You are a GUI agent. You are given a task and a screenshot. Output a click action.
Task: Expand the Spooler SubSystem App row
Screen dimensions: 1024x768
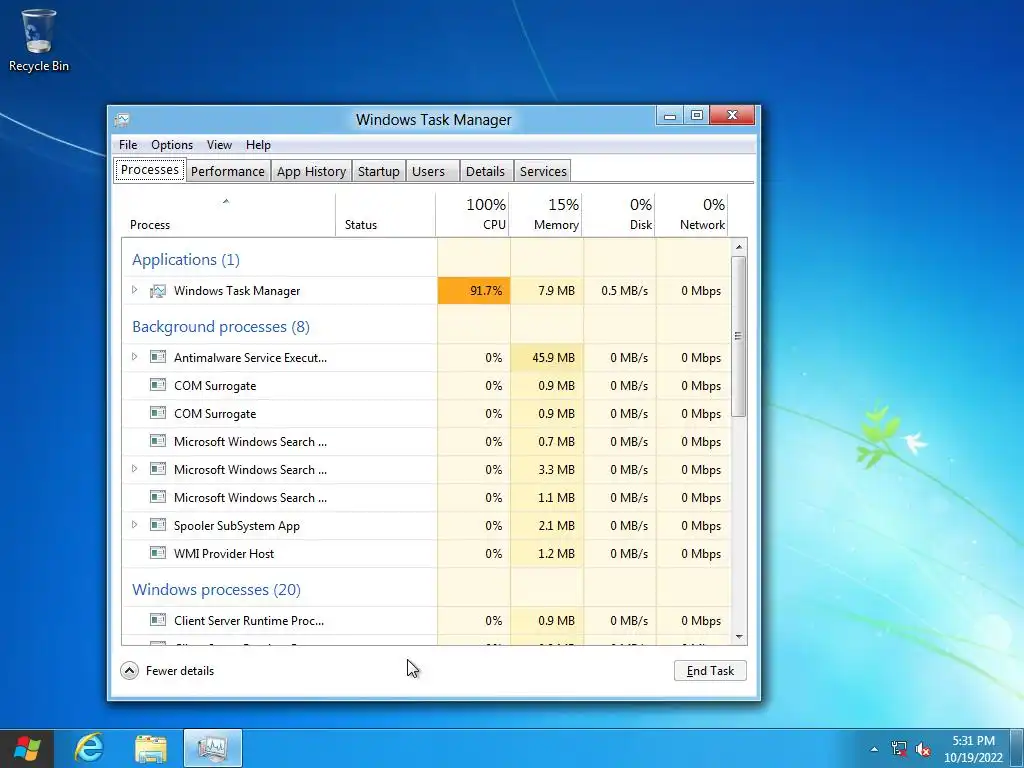[x=135, y=524]
